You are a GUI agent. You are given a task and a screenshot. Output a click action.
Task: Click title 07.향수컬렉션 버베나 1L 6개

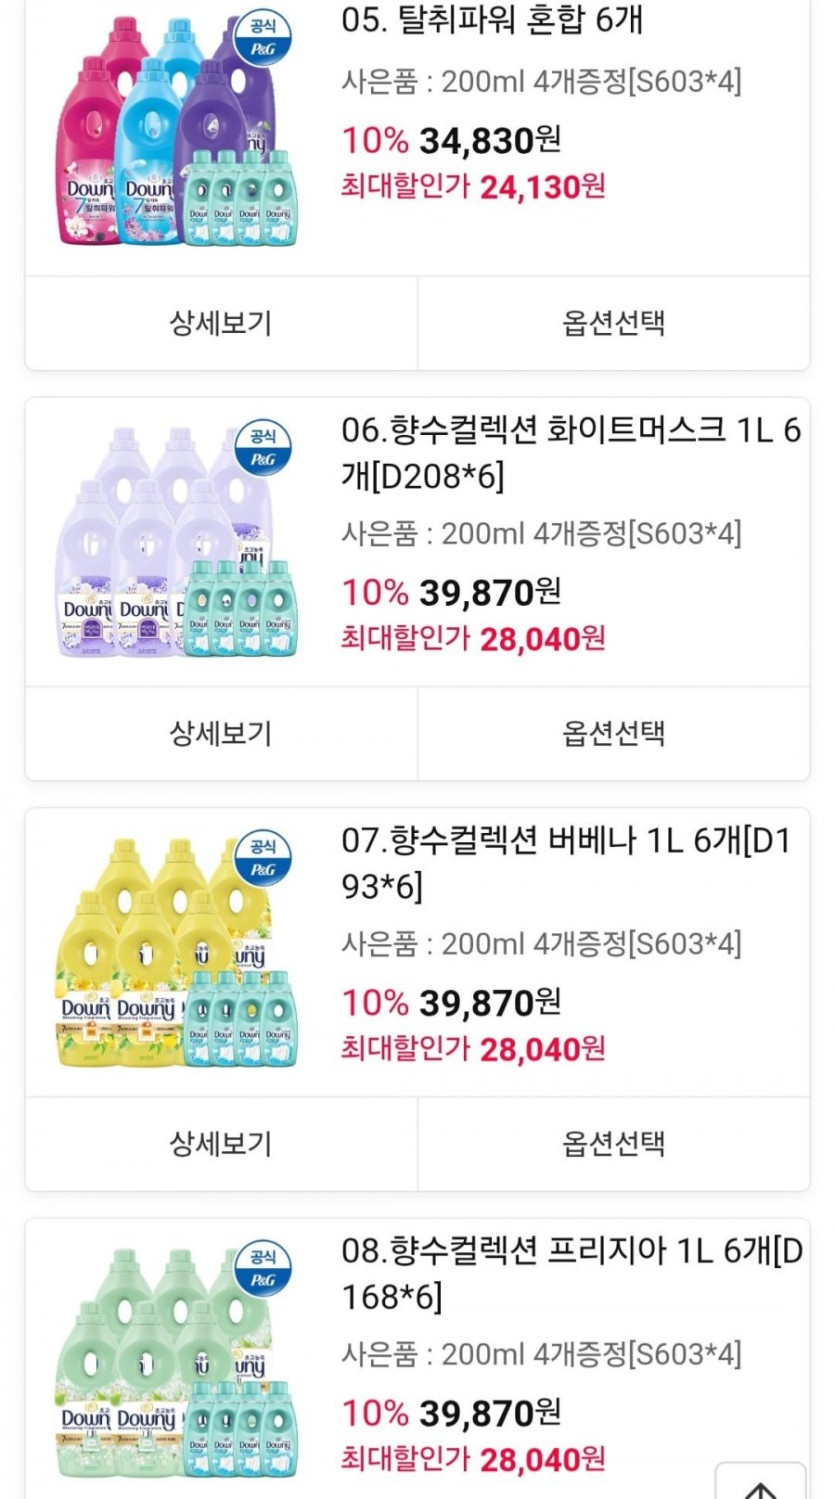(566, 864)
